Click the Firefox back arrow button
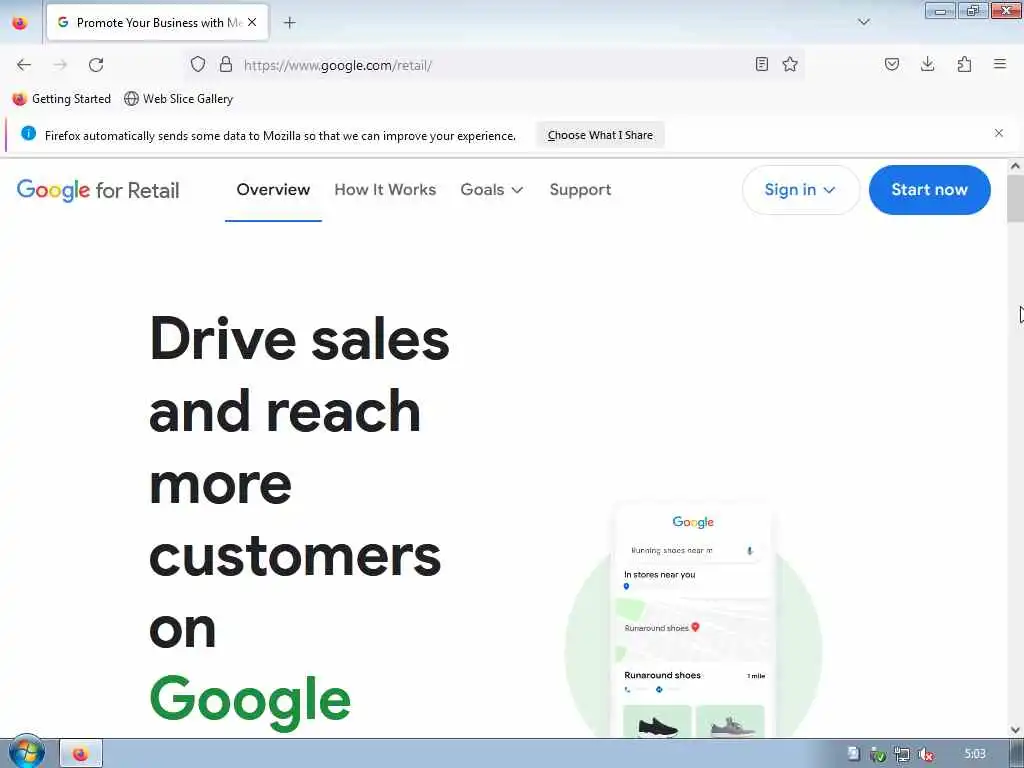Screen dimensions: 1024x768 click(x=24, y=65)
